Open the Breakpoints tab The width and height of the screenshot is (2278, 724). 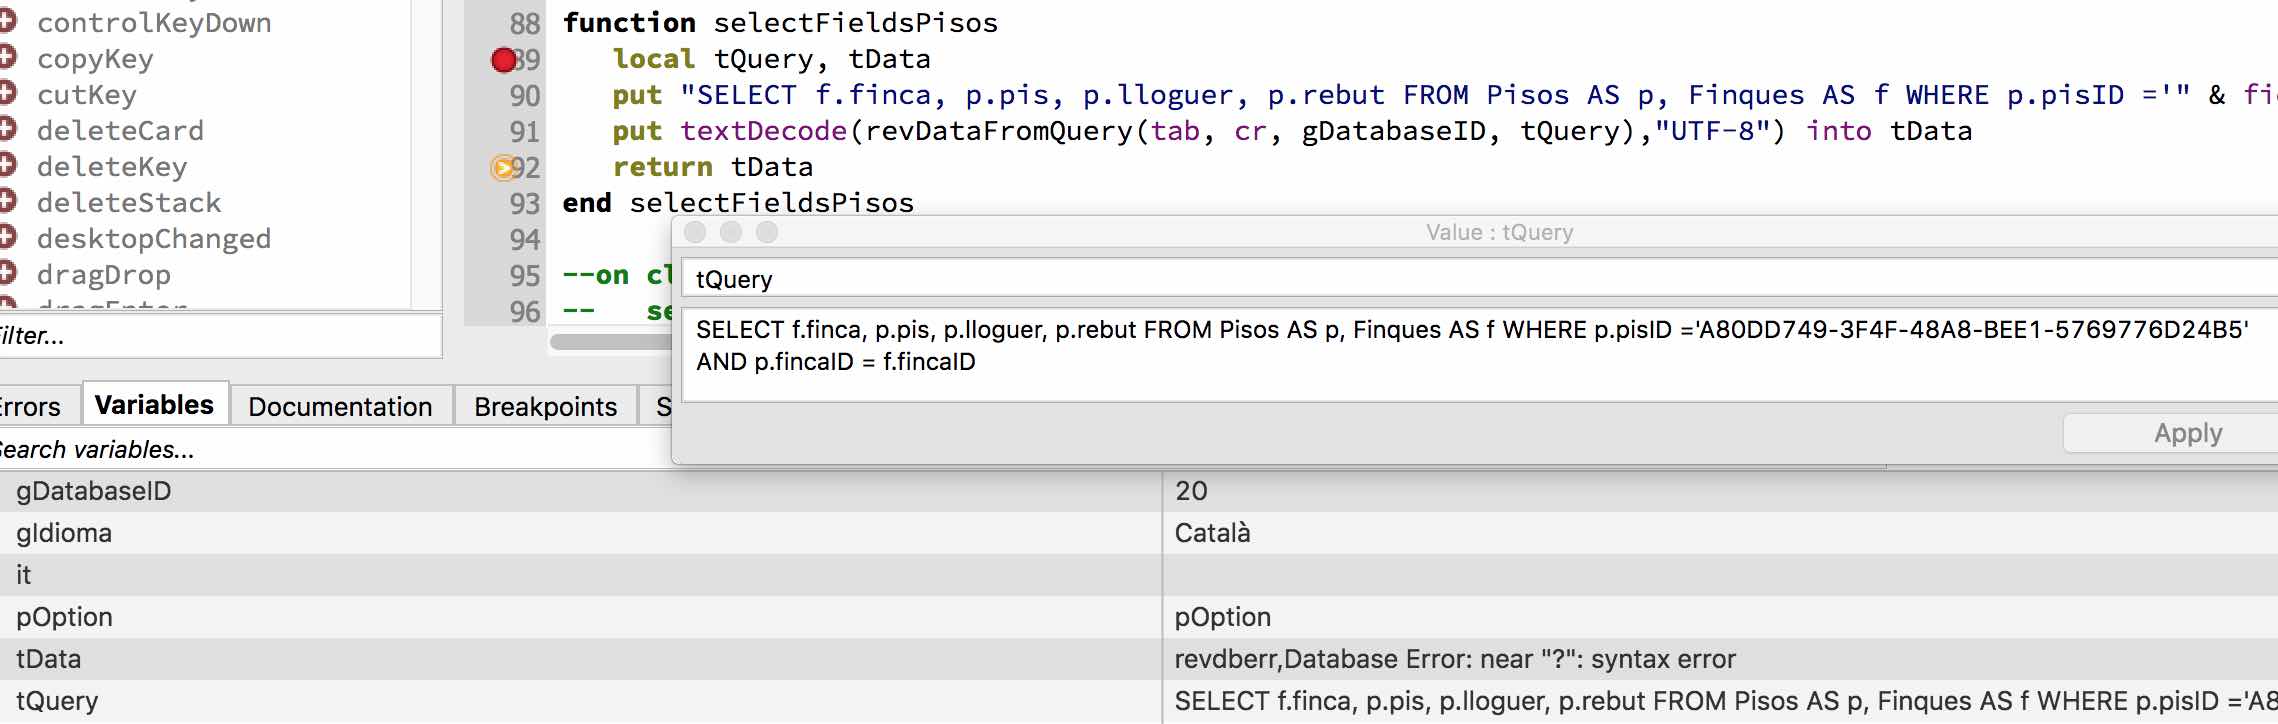coord(545,406)
